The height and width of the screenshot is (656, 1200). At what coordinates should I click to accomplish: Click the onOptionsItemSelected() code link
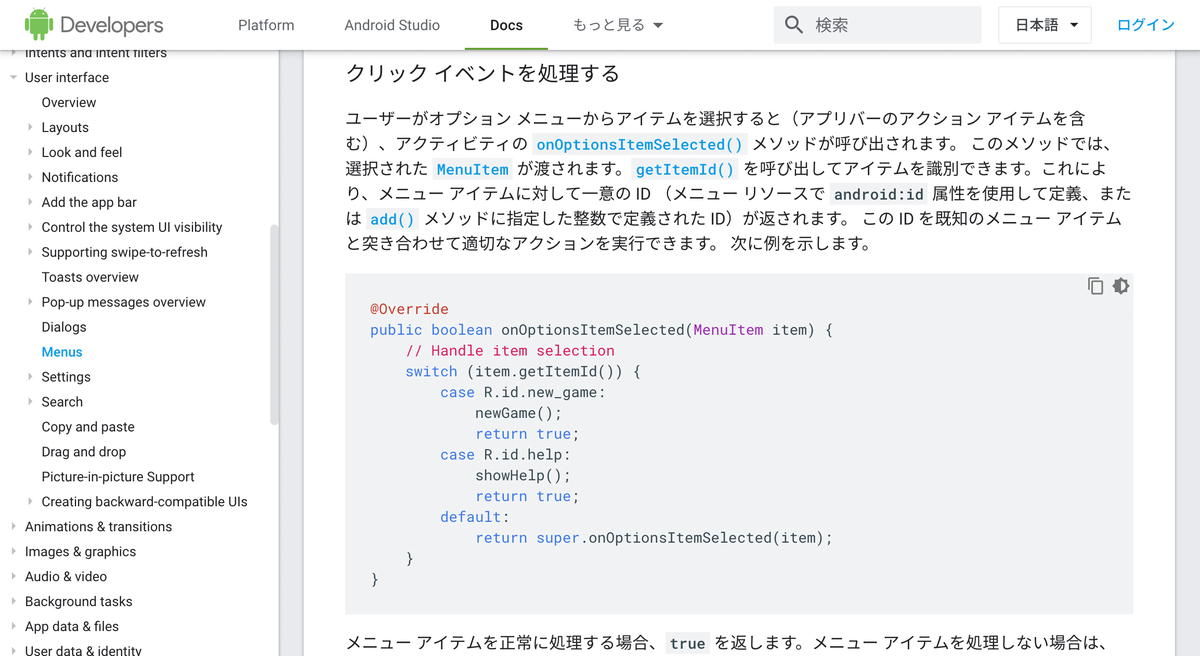tap(640, 144)
